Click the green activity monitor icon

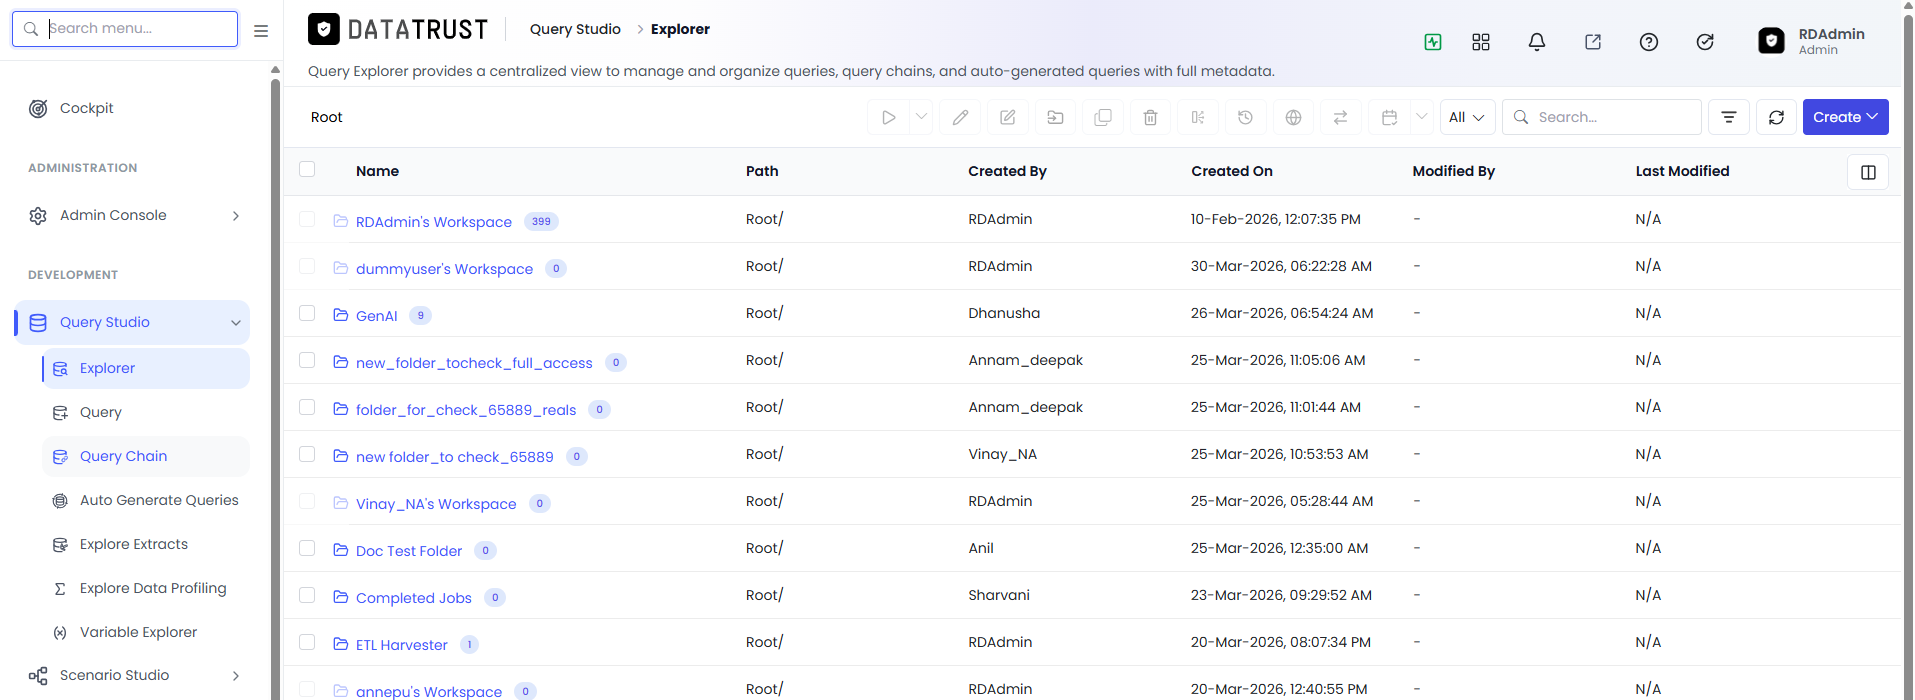coord(1433,42)
